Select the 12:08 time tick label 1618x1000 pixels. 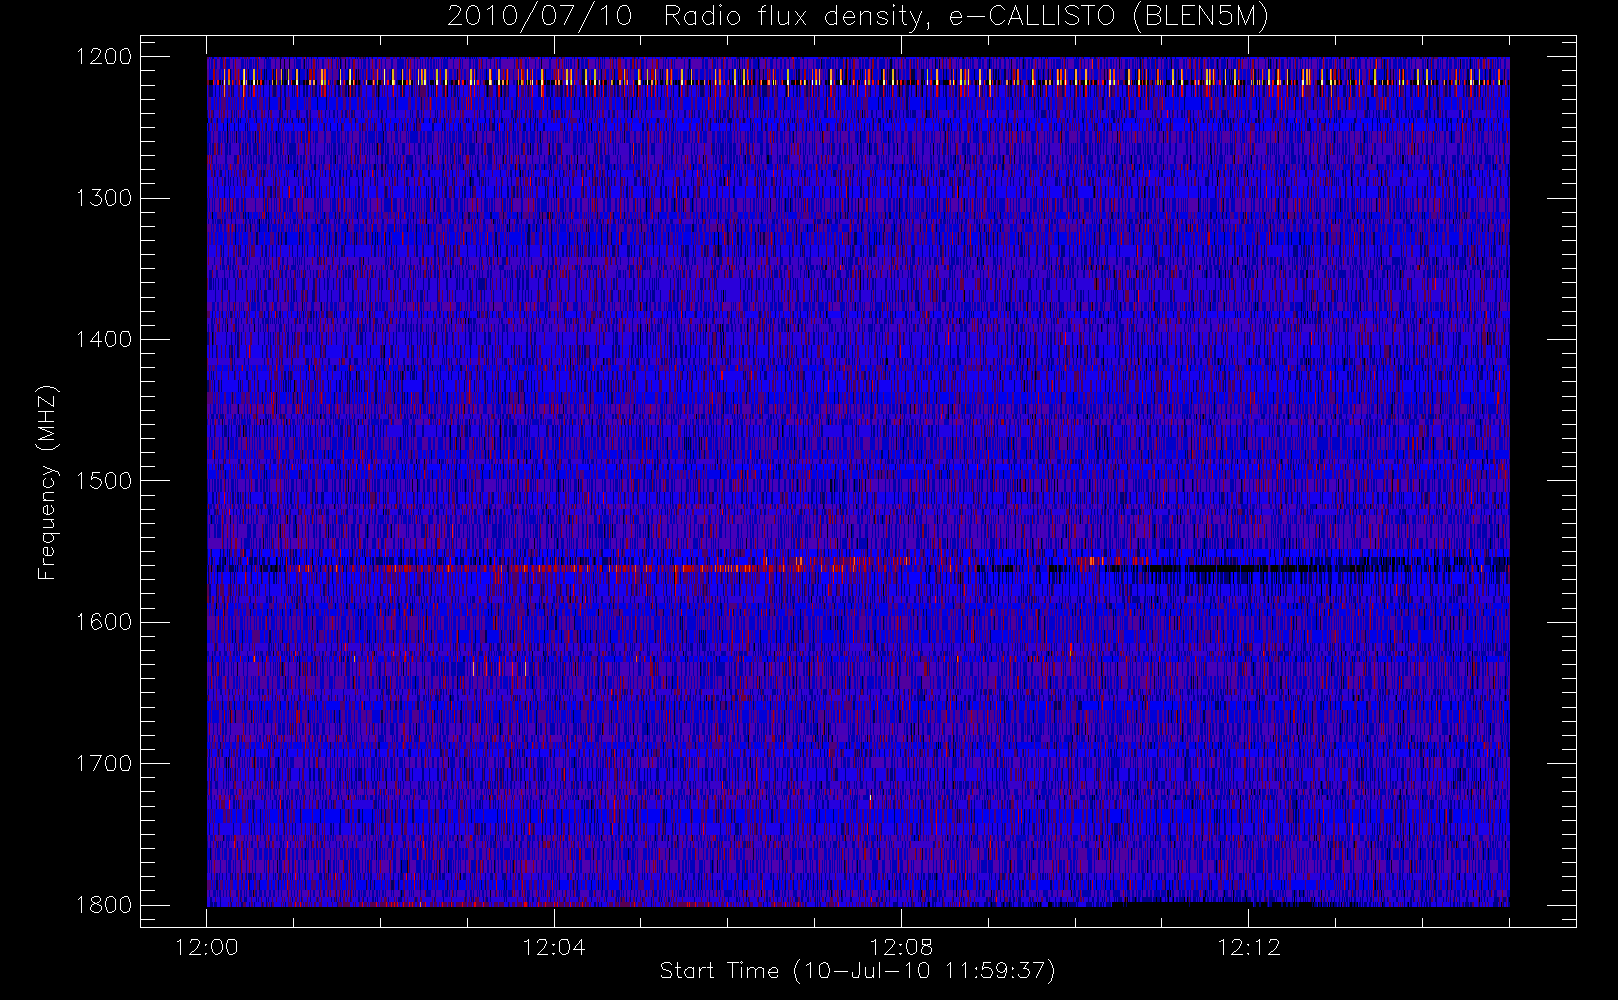(902, 947)
